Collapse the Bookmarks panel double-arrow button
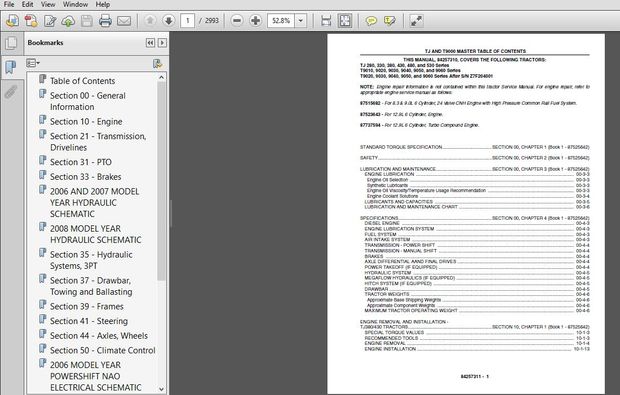This screenshot has width=620, height=395. [150, 43]
